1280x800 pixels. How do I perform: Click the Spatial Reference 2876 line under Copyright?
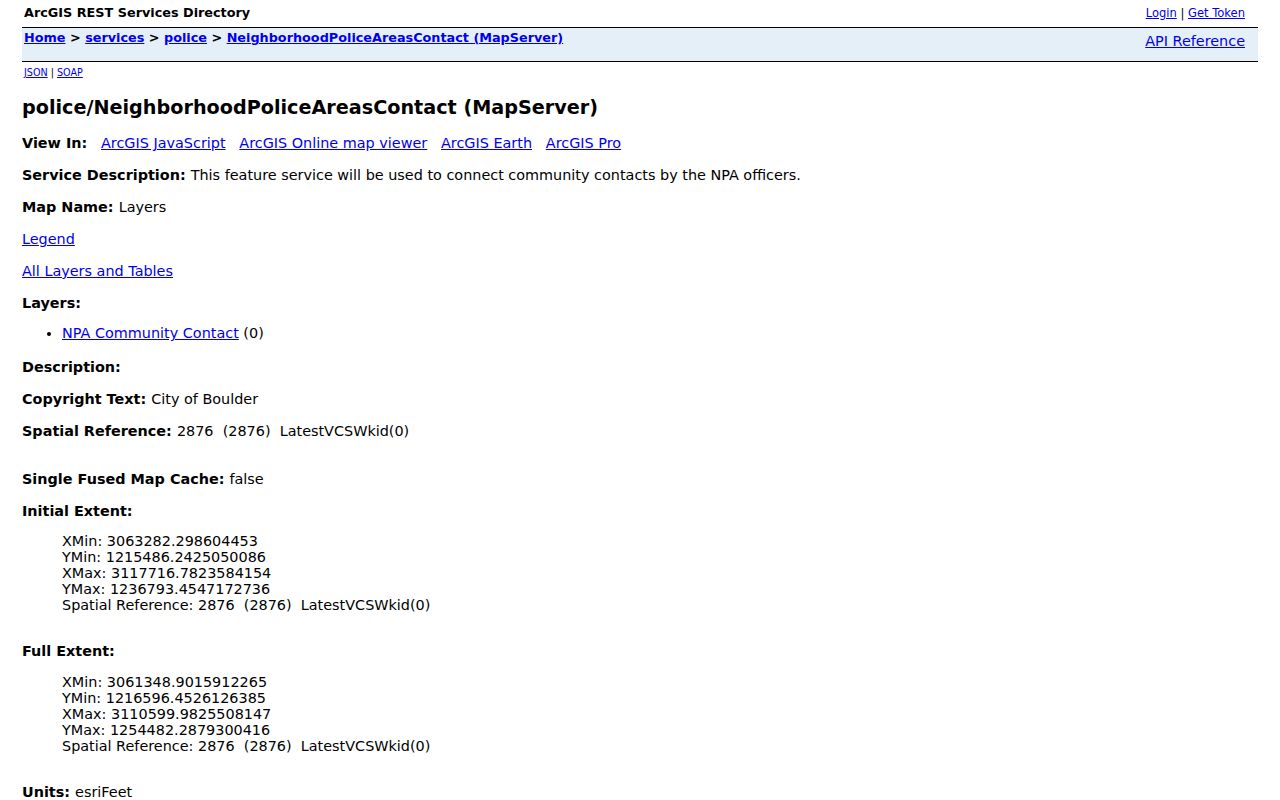pos(292,431)
